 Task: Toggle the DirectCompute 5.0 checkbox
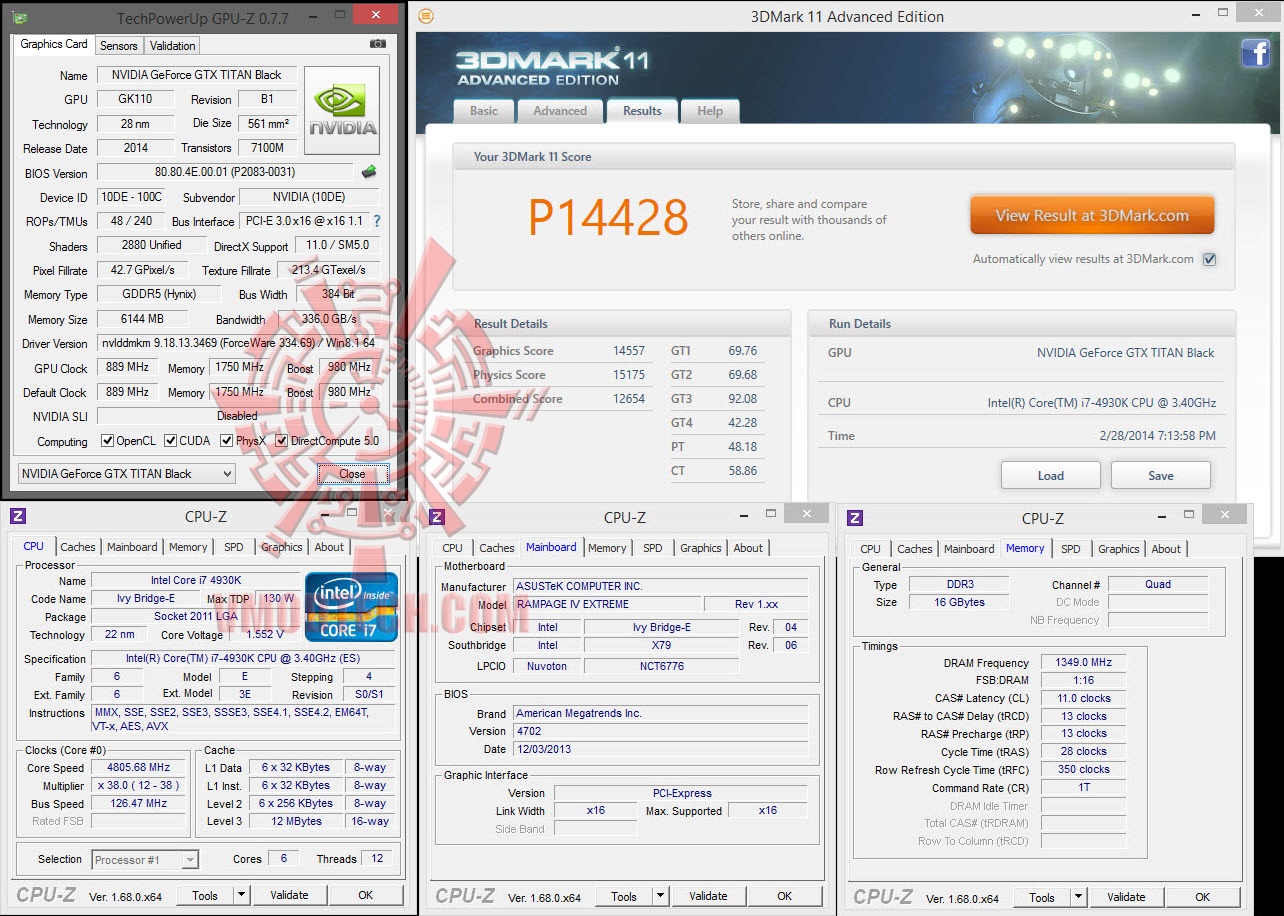tap(282, 441)
